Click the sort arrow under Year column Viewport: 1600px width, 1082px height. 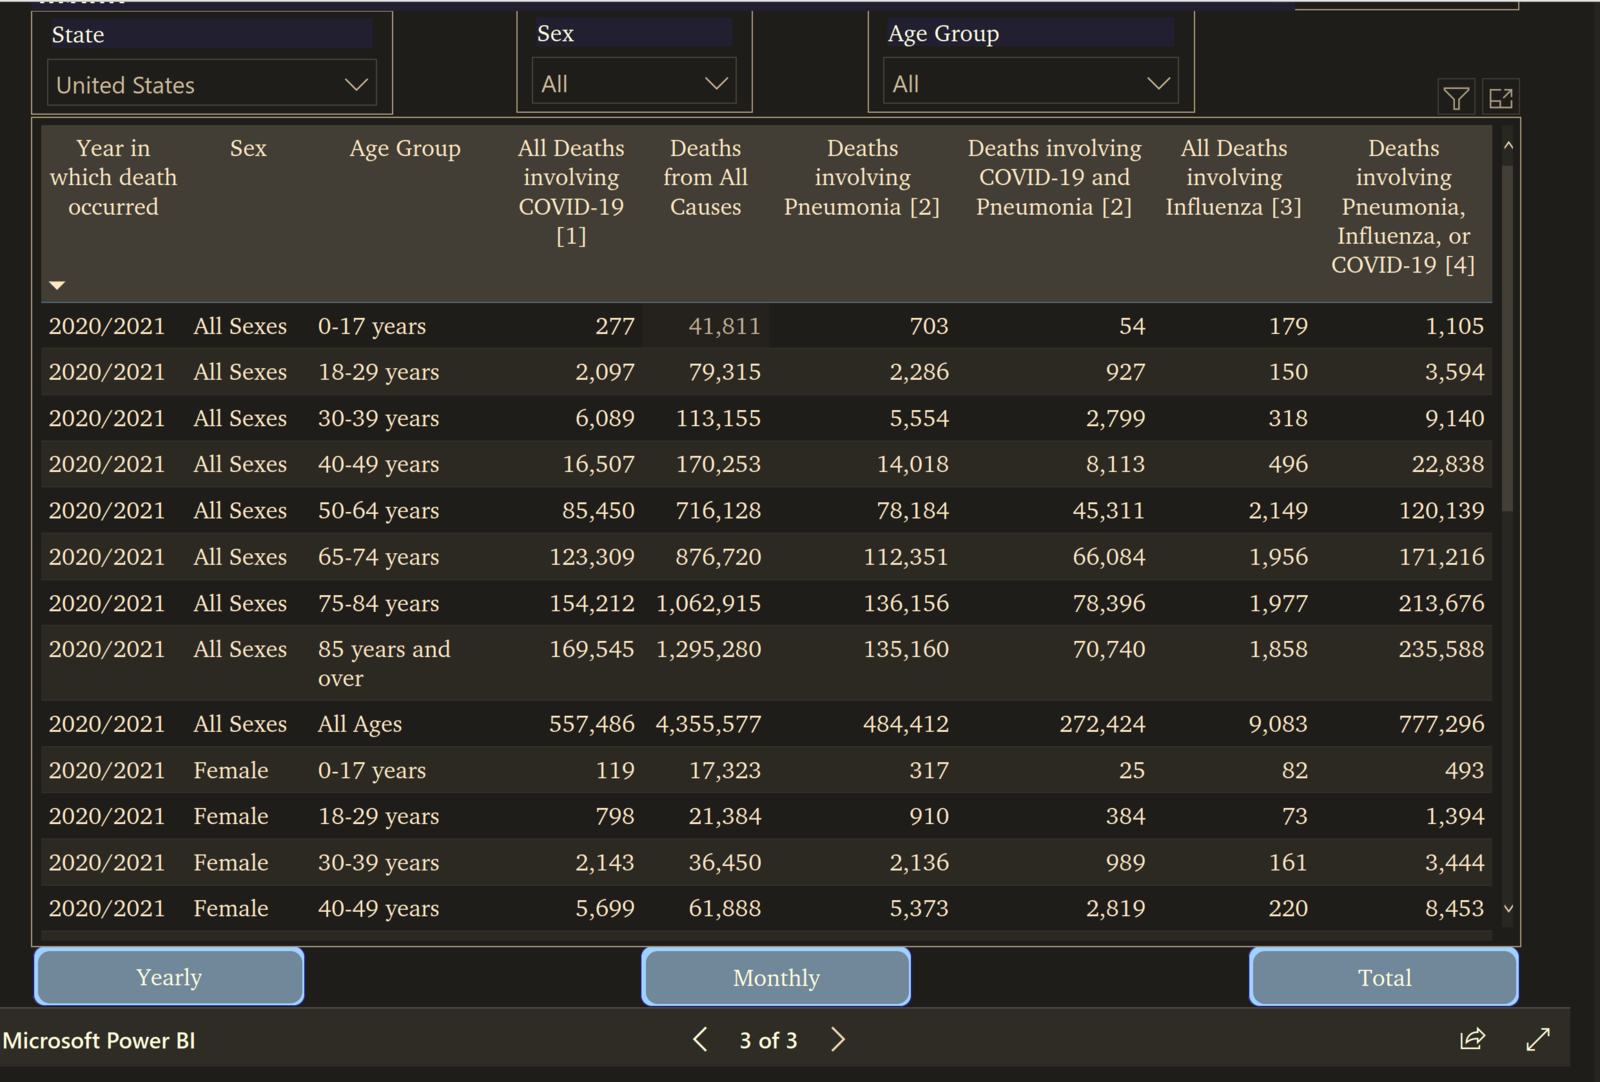click(x=57, y=285)
